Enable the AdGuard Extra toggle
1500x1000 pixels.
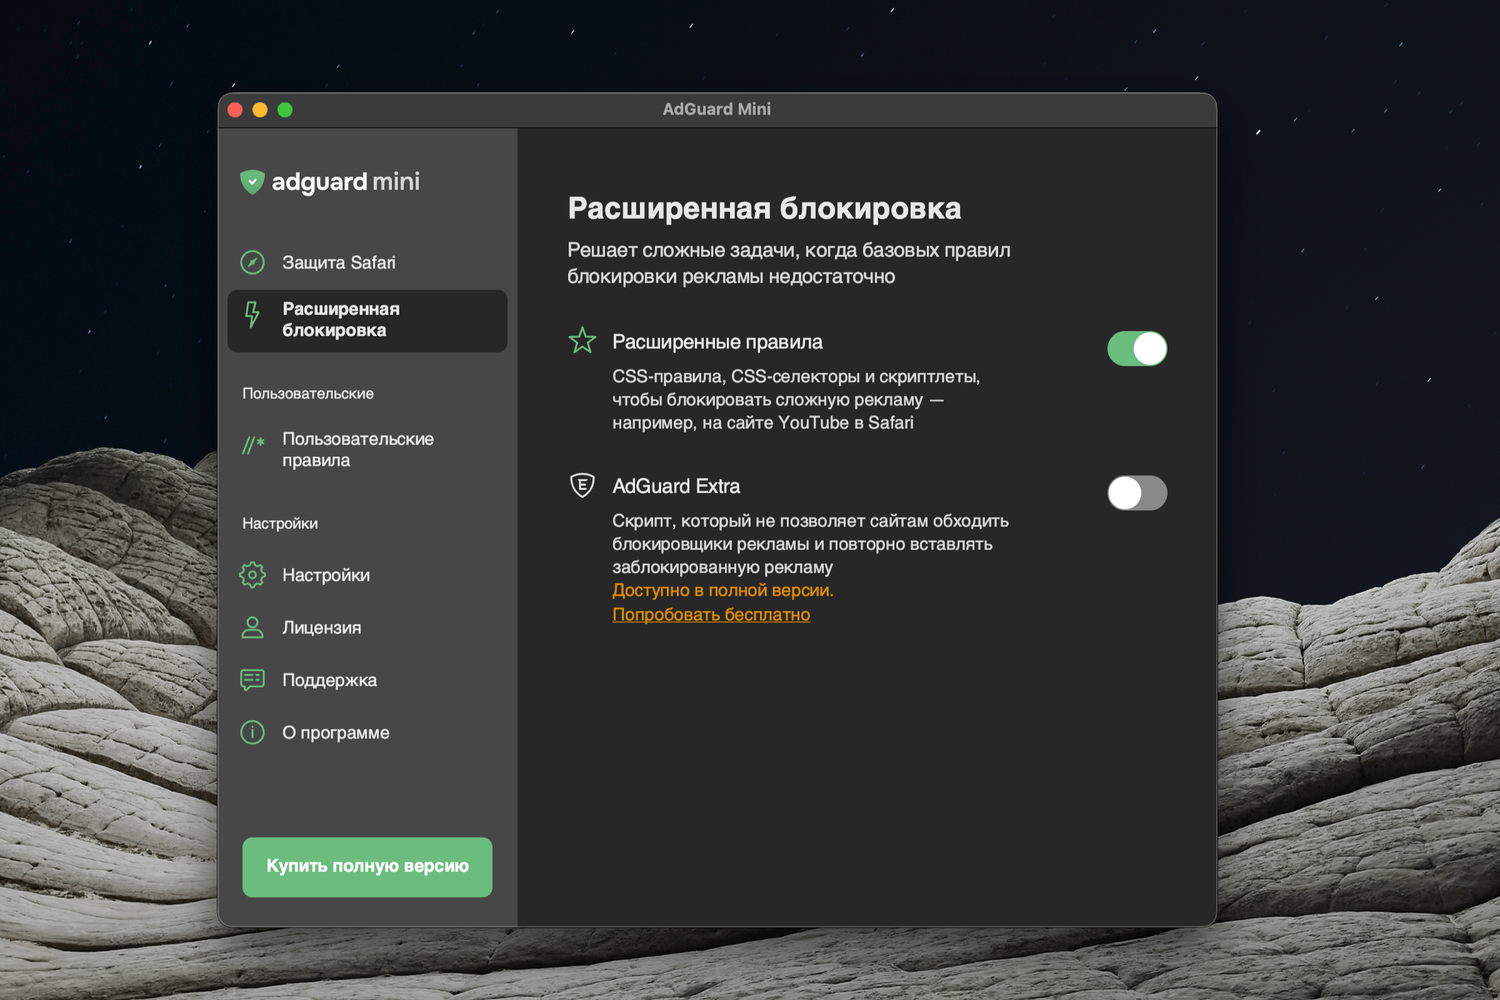point(1137,493)
